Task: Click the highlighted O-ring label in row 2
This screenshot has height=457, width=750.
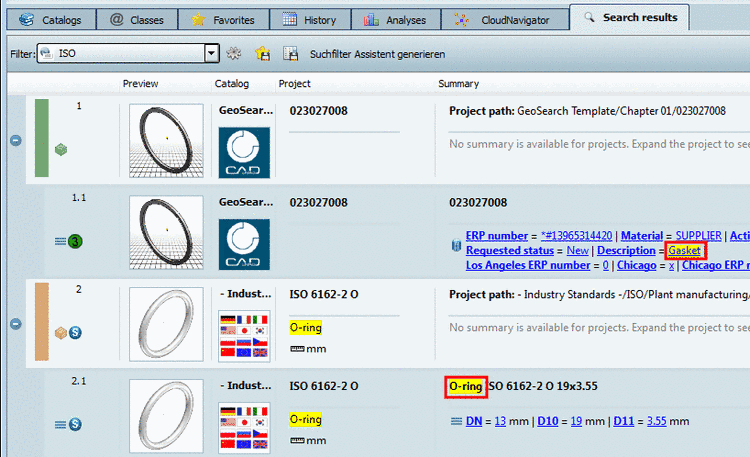Action: [x=306, y=327]
